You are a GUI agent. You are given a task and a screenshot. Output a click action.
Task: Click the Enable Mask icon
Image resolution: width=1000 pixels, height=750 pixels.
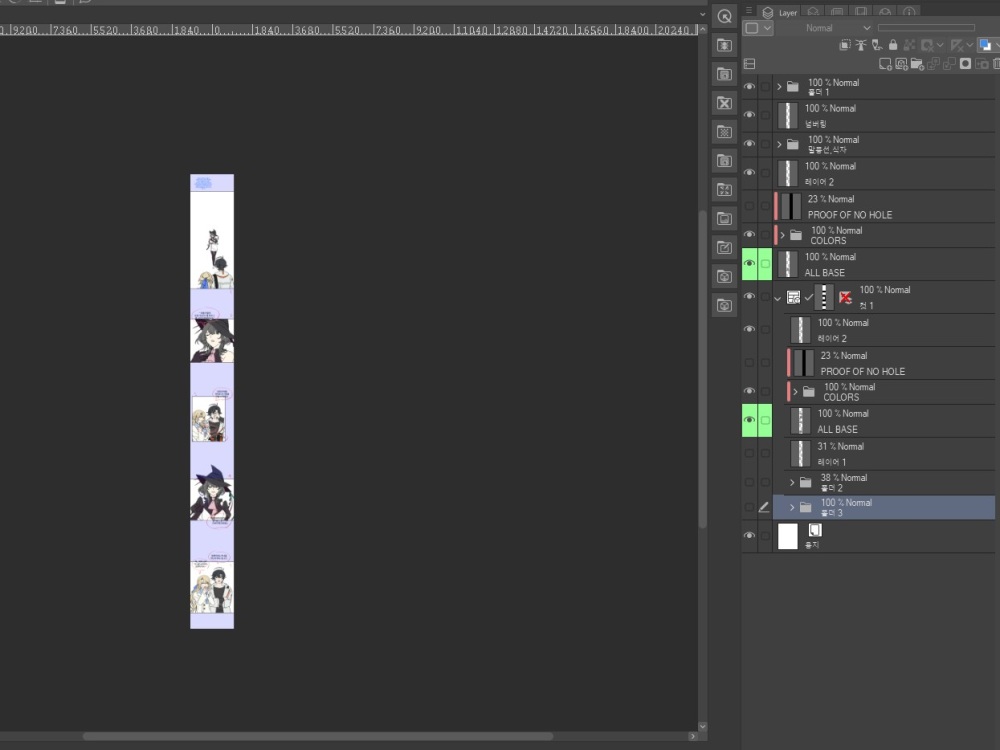click(927, 45)
